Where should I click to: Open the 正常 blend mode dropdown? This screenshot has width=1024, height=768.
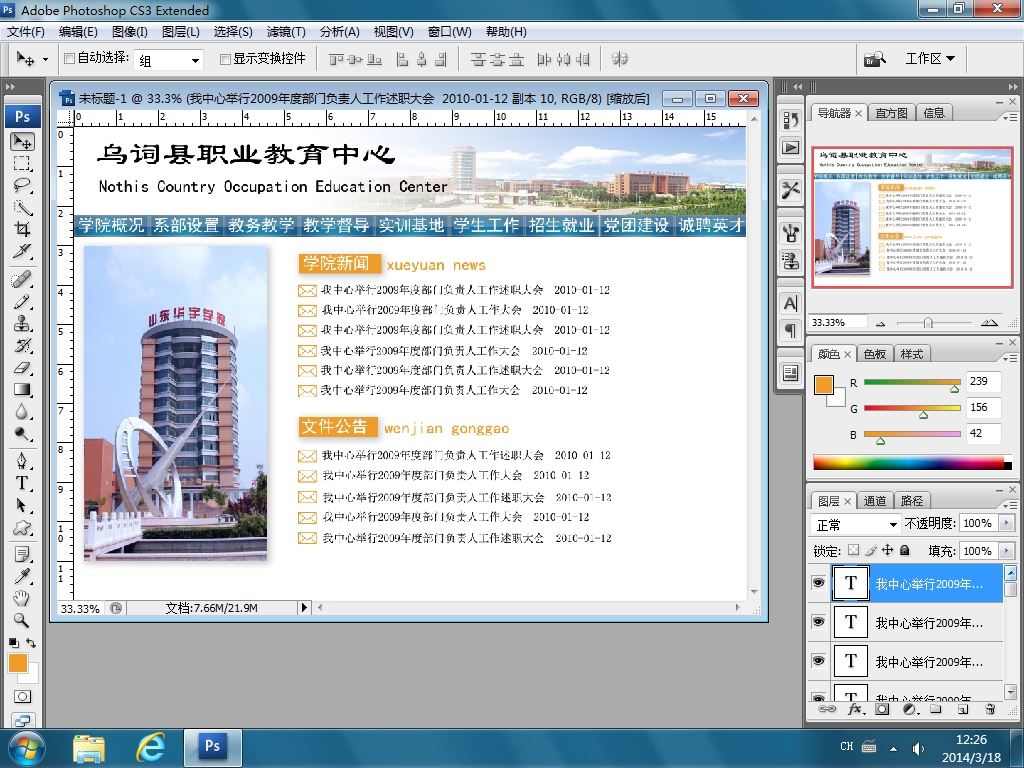tap(856, 524)
